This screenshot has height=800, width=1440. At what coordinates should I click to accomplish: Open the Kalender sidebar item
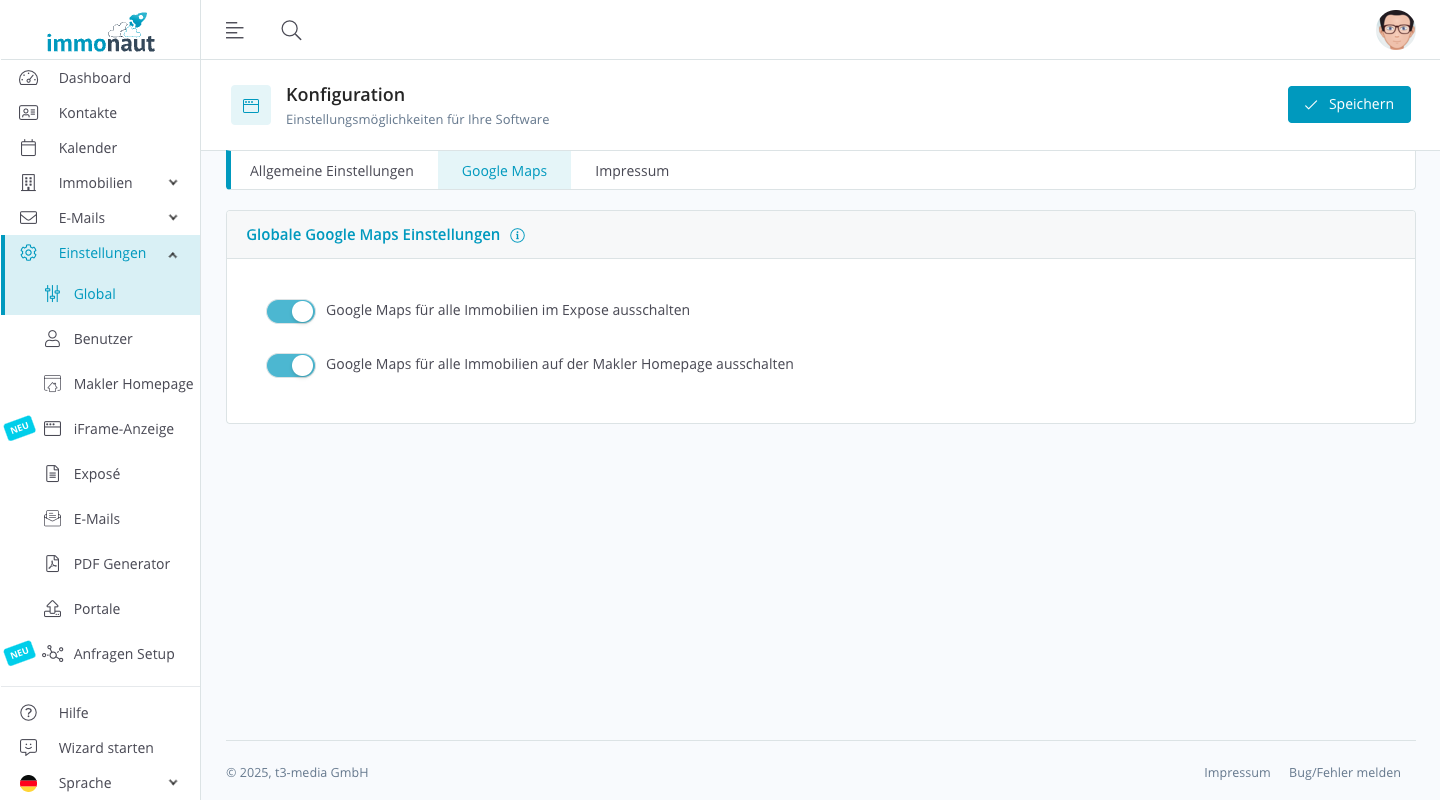(x=88, y=148)
